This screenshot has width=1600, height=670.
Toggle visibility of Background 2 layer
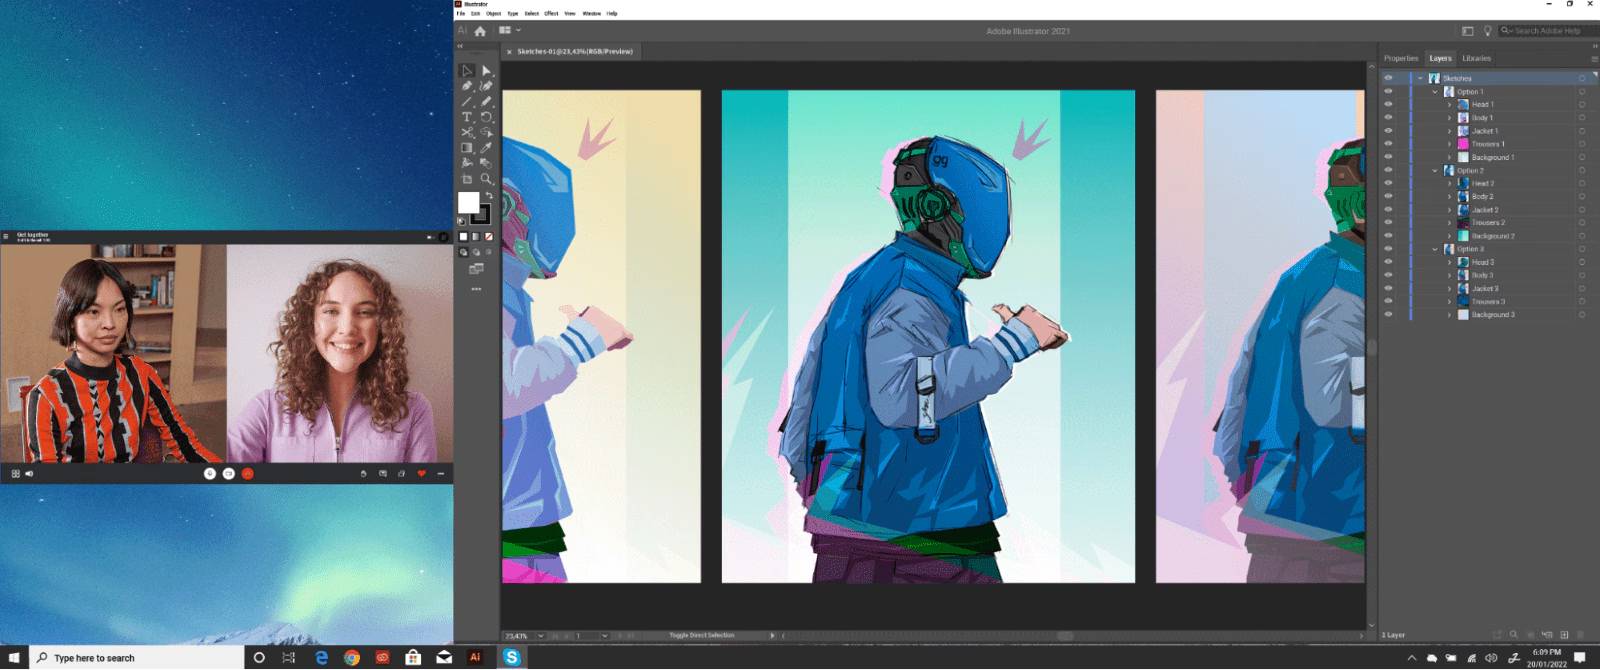click(1388, 236)
